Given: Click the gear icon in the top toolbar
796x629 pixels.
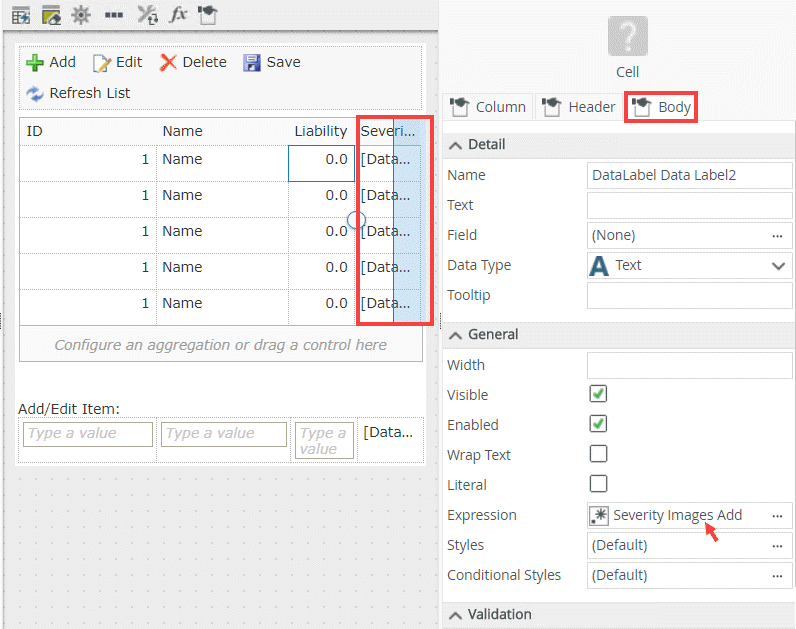Looking at the screenshot, I should point(81,15).
